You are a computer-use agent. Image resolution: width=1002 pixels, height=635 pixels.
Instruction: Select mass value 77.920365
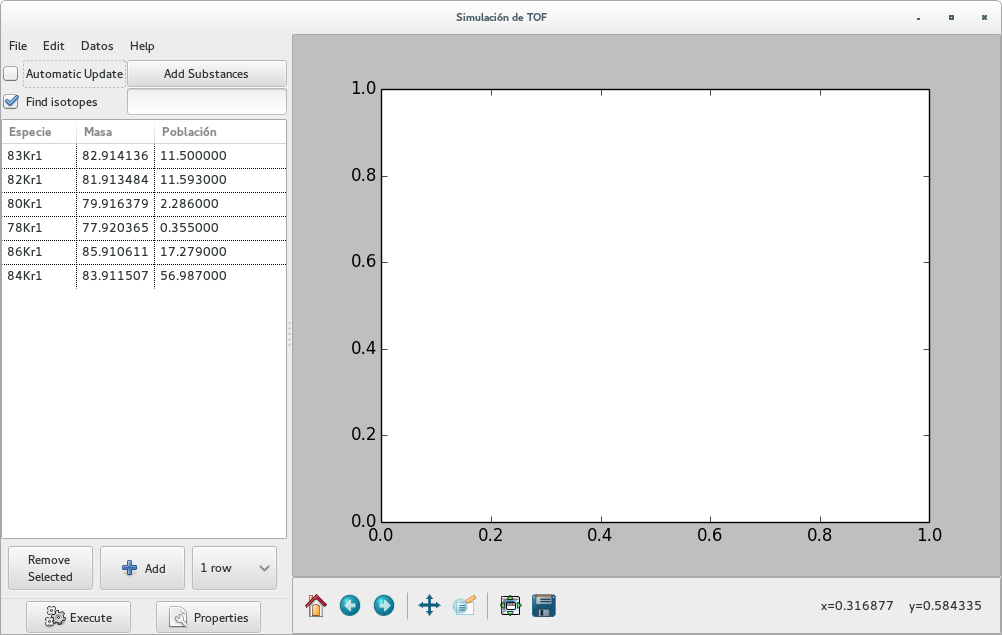(x=115, y=228)
